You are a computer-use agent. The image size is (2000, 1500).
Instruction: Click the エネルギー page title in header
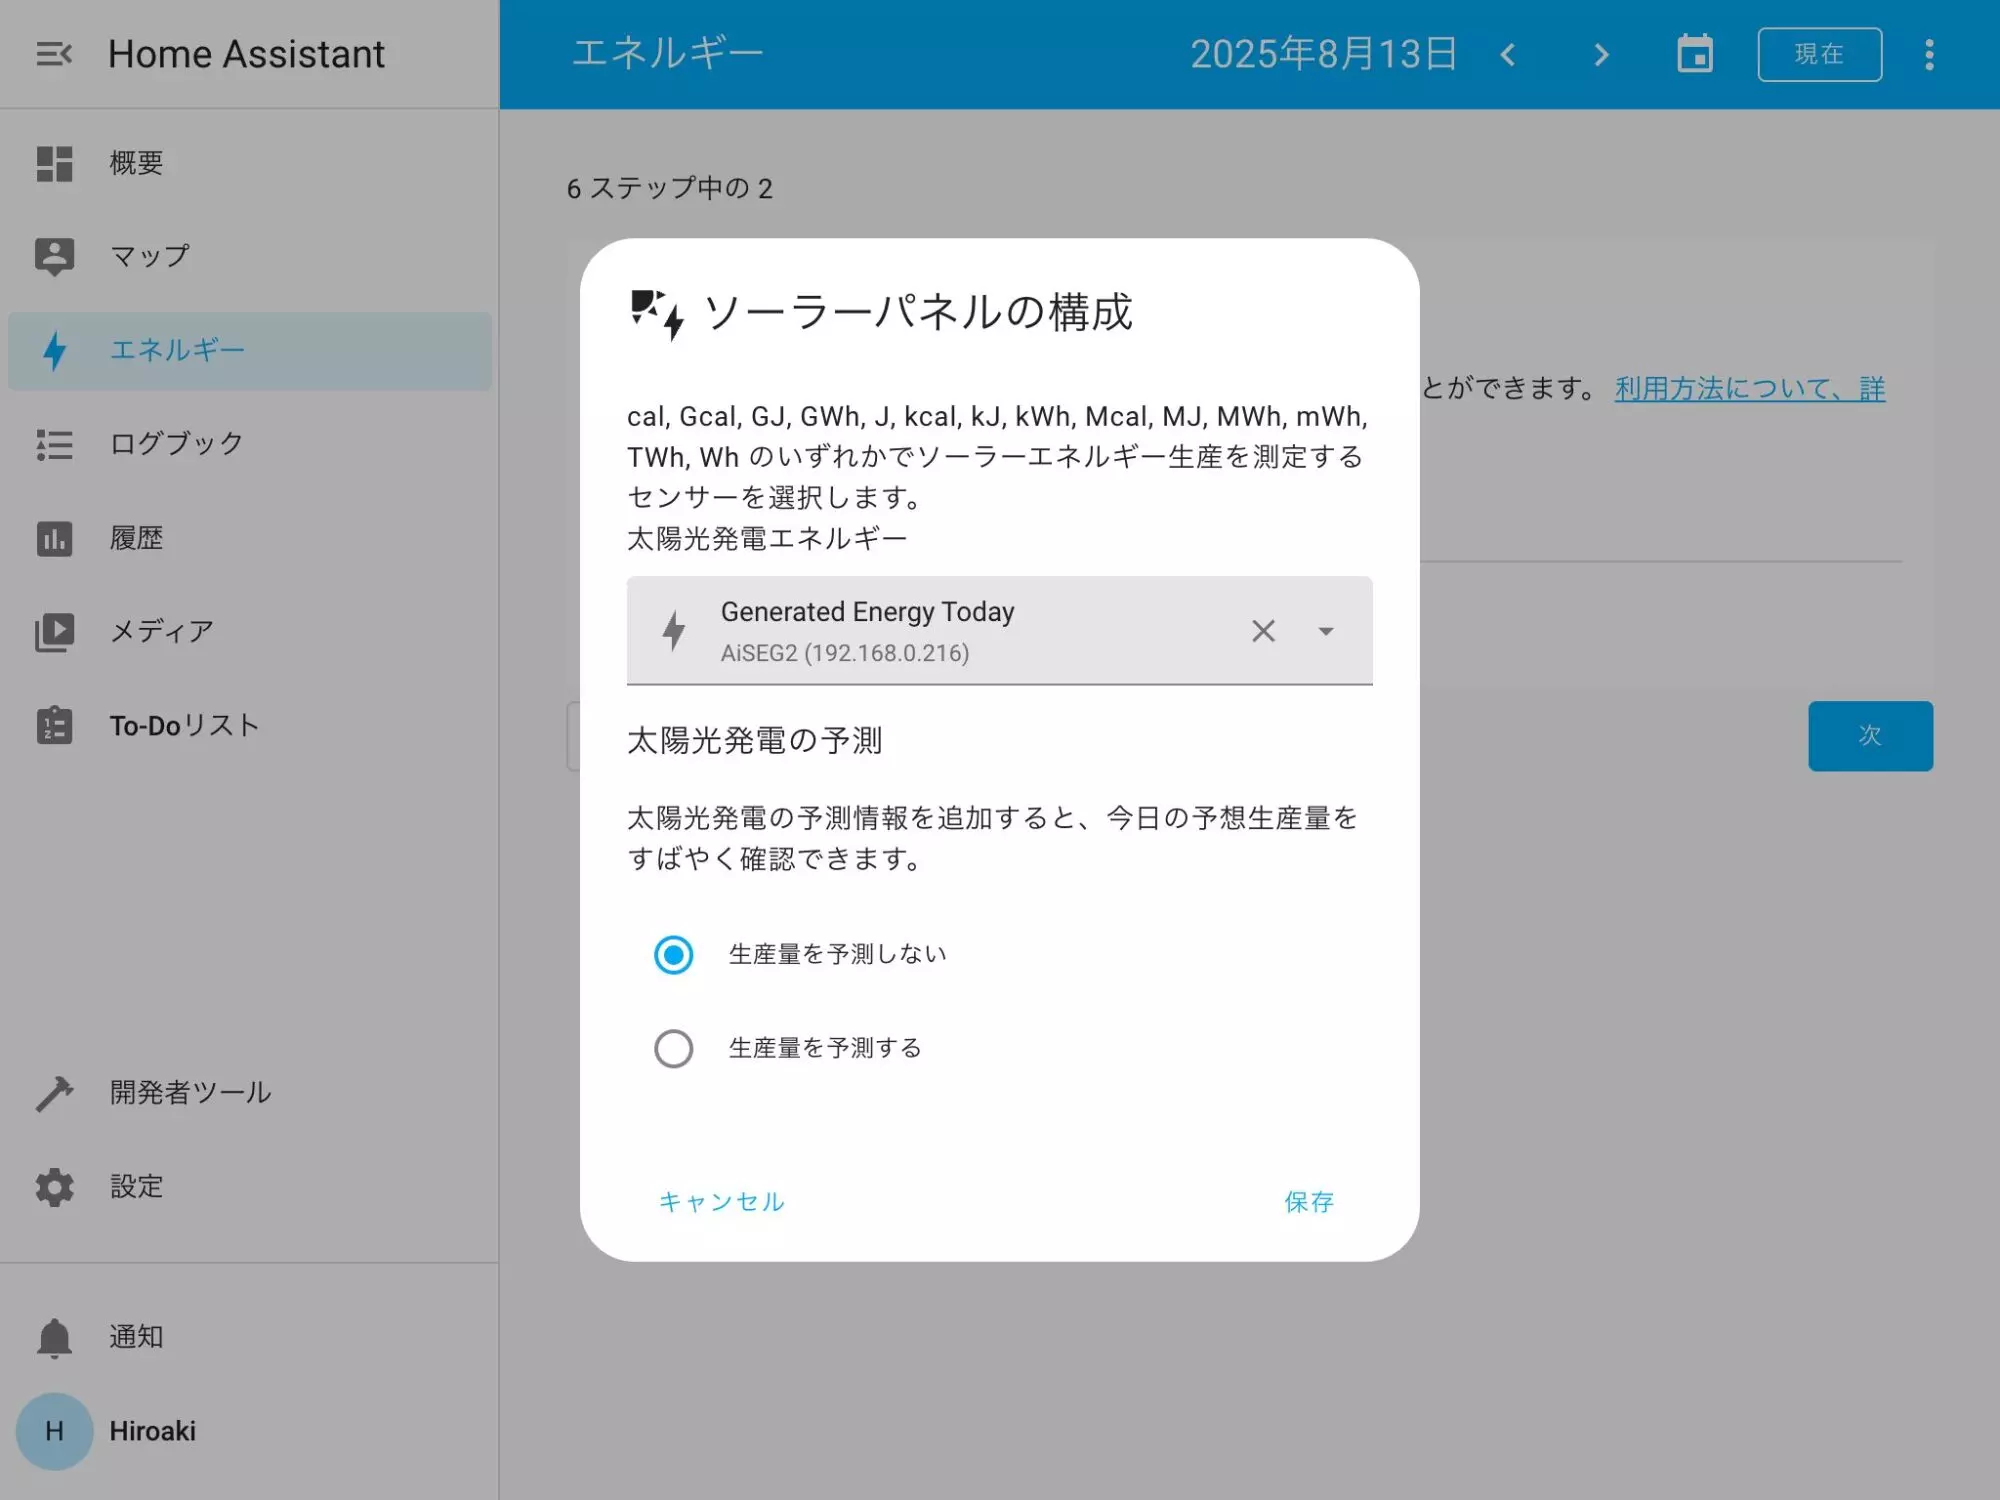click(x=667, y=54)
